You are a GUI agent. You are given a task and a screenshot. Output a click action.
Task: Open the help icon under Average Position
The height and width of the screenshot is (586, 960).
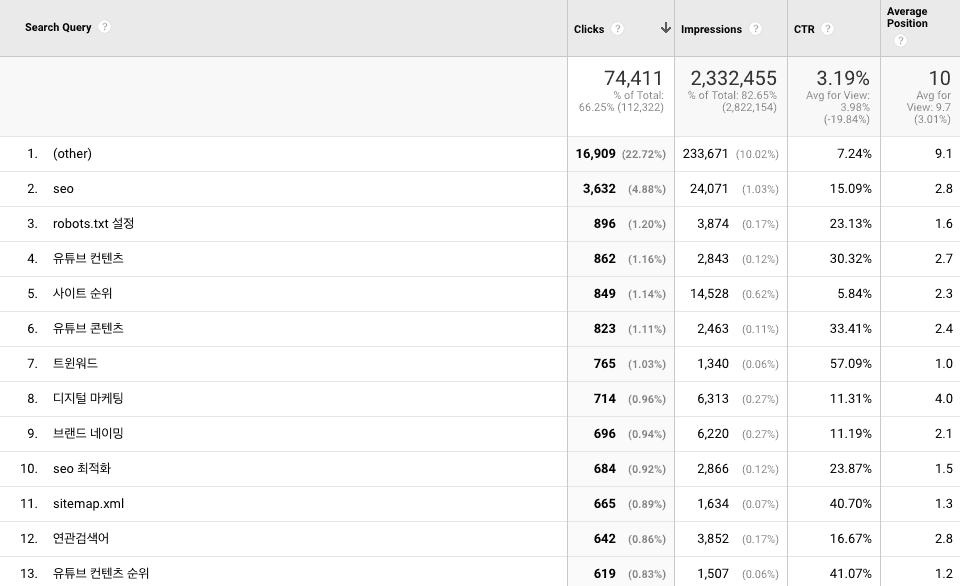[x=900, y=41]
